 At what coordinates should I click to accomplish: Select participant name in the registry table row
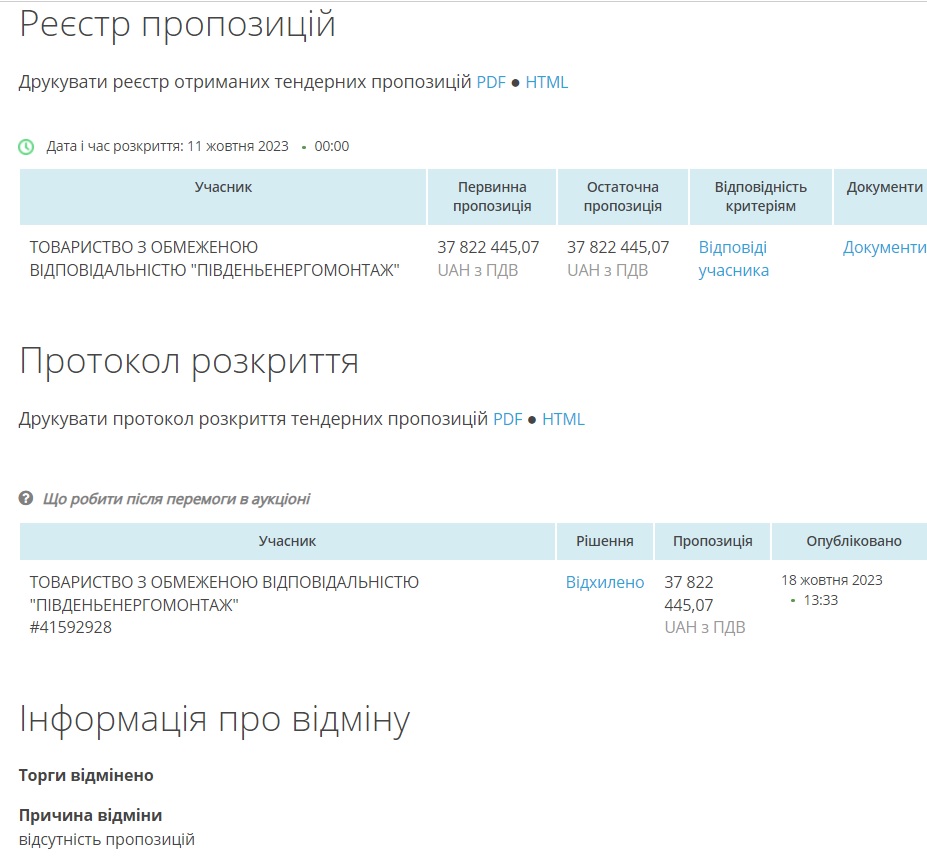[x=215, y=258]
